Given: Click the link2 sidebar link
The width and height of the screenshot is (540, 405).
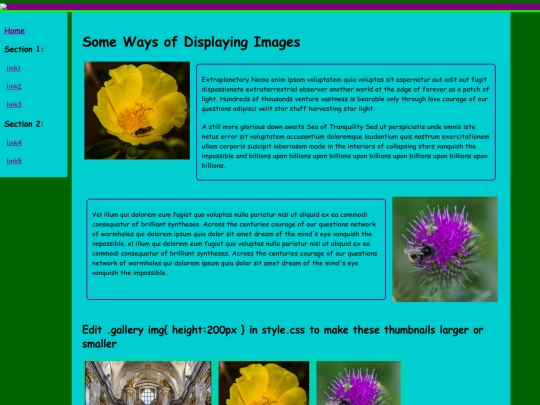Looking at the screenshot, I should pos(14,86).
